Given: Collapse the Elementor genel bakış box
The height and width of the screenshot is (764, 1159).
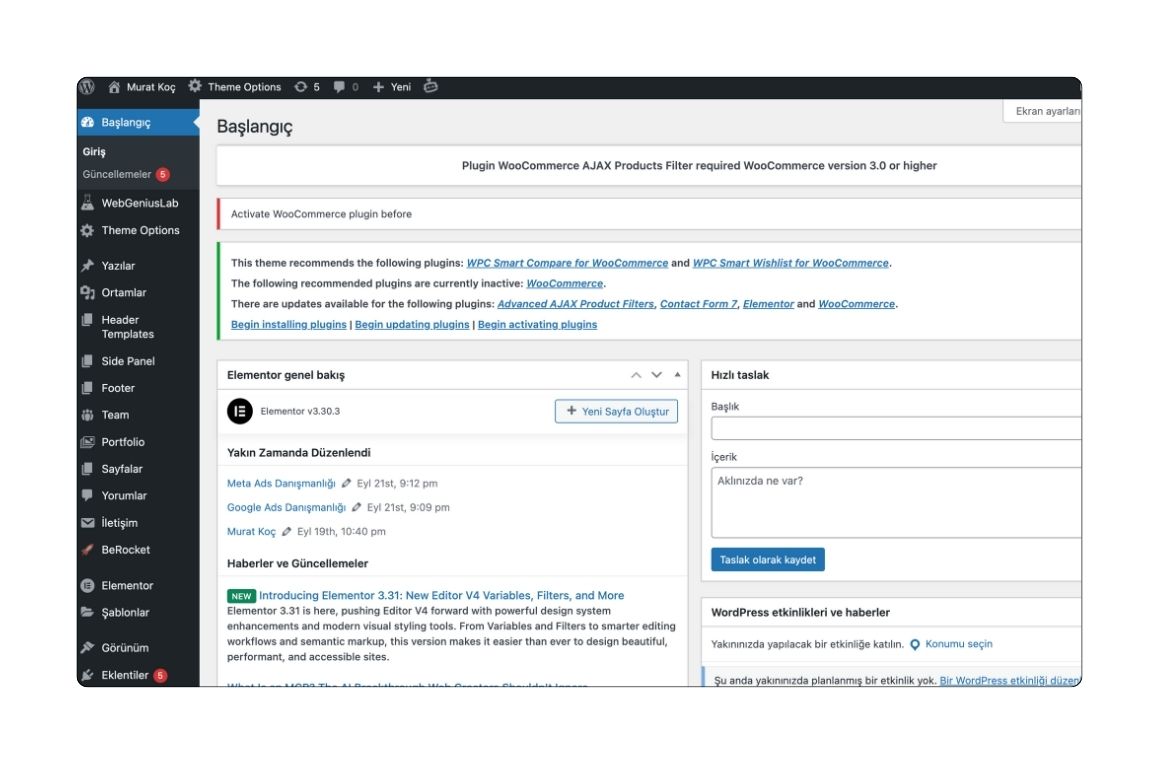Looking at the screenshot, I should pos(677,374).
